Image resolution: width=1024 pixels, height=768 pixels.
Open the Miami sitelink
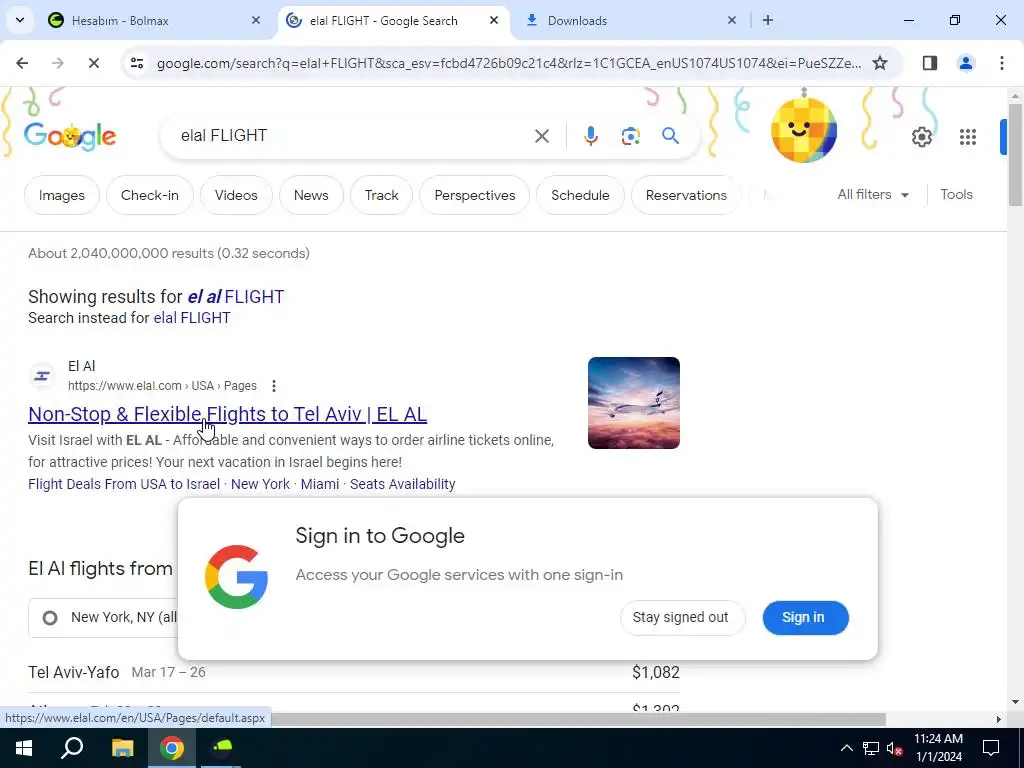pos(319,484)
